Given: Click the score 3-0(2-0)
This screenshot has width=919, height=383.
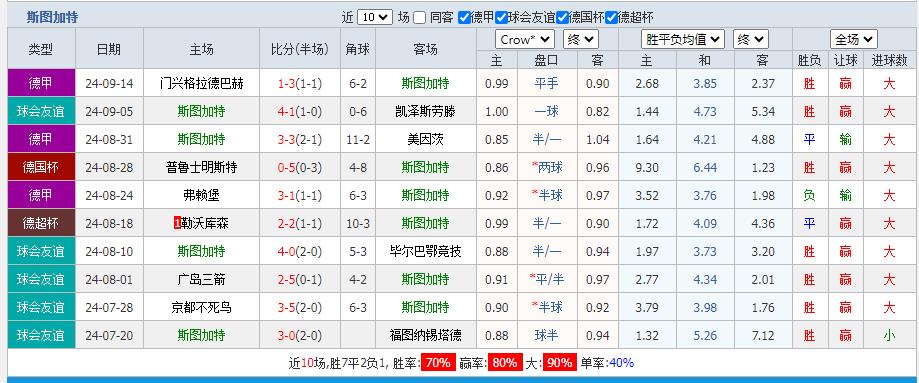Looking at the screenshot, I should pyautogui.click(x=299, y=335).
